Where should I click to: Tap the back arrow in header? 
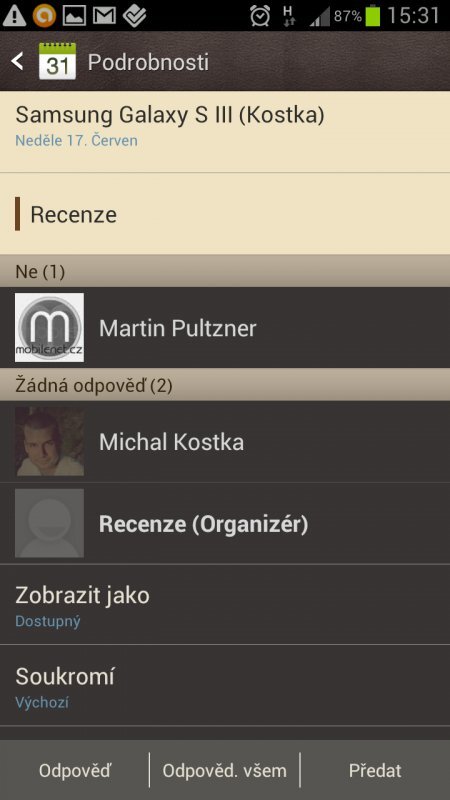tap(17, 62)
